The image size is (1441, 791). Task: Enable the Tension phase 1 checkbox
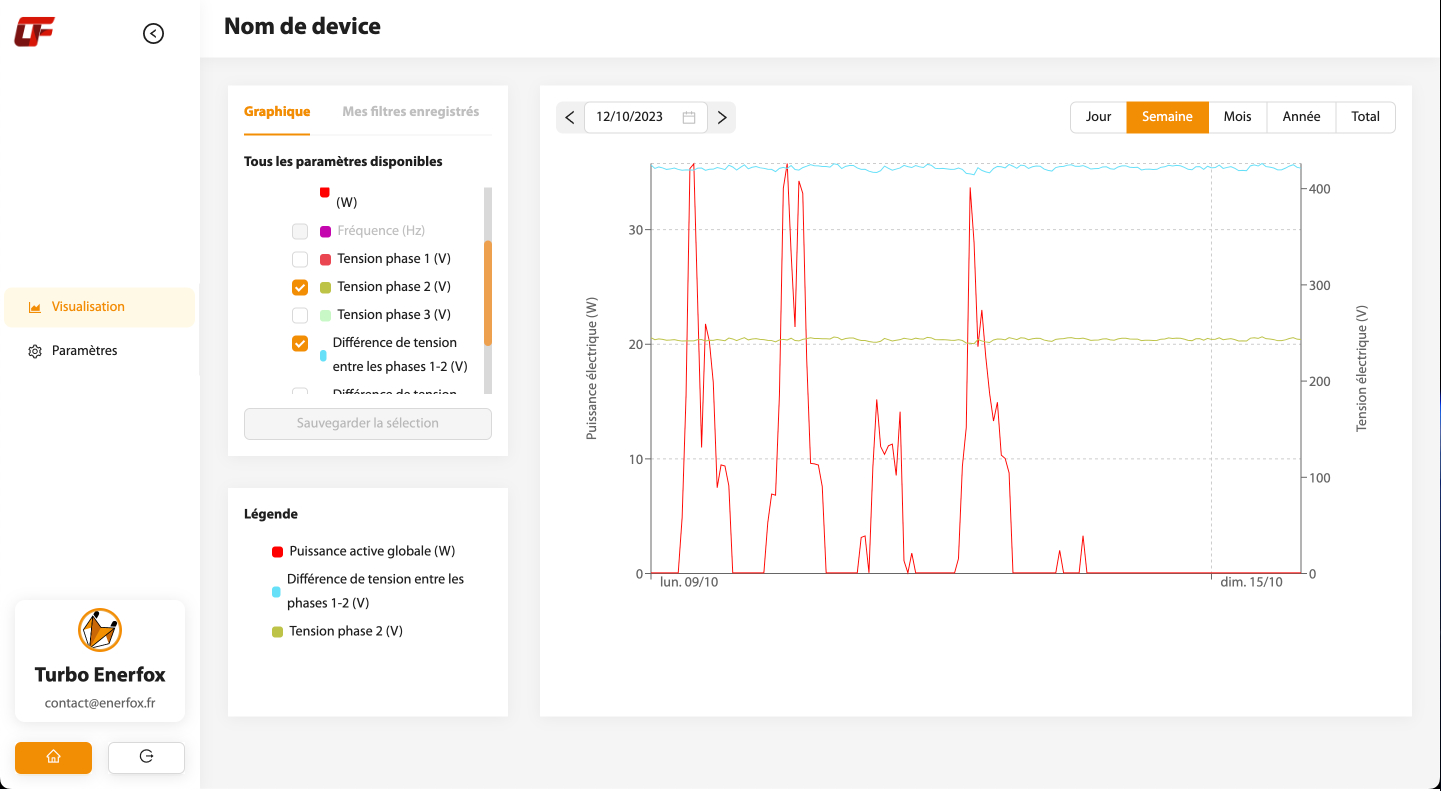coord(300,259)
